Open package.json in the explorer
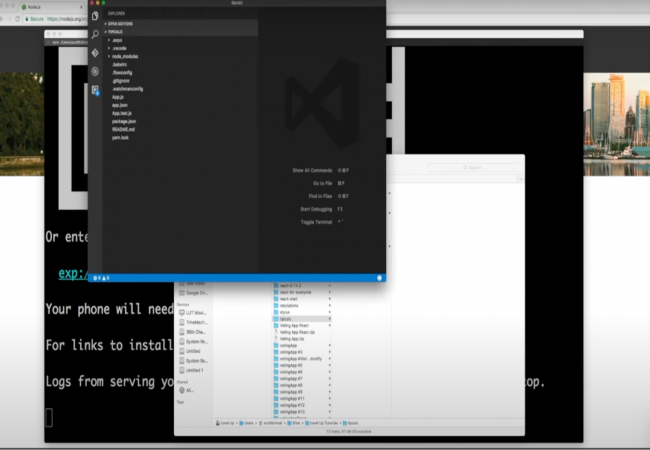 [124, 121]
